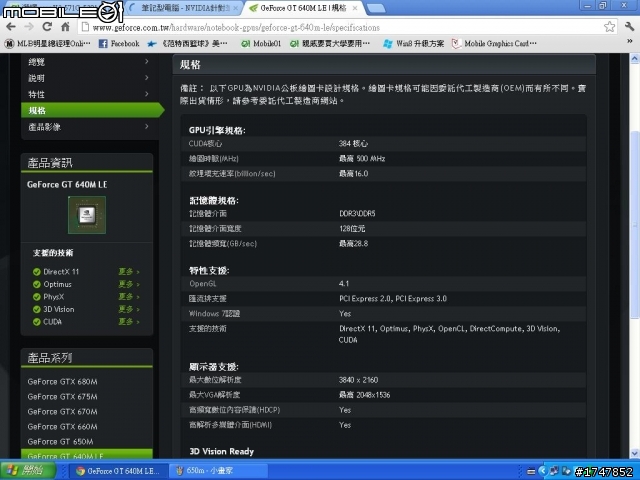Open the Facebook bookmark

click(x=119, y=43)
